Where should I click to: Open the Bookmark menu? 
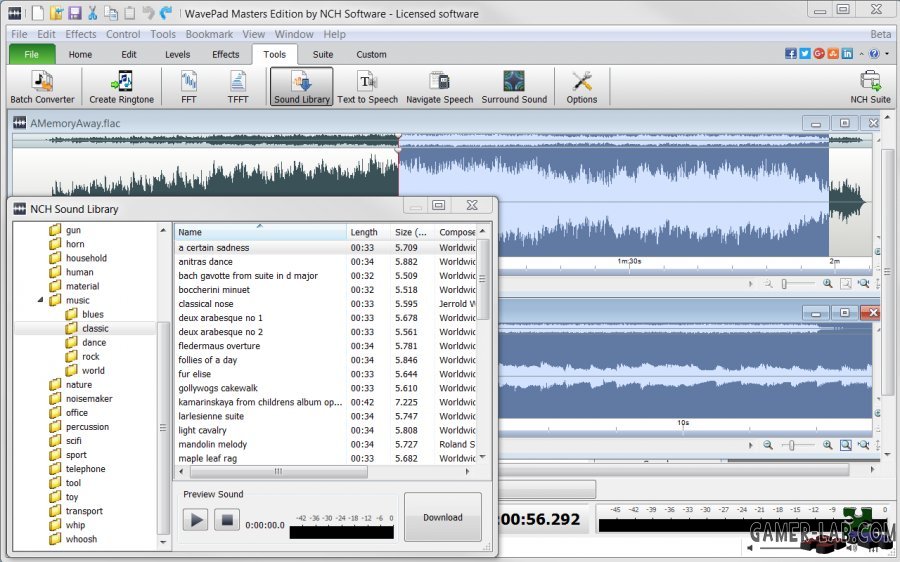(x=209, y=34)
